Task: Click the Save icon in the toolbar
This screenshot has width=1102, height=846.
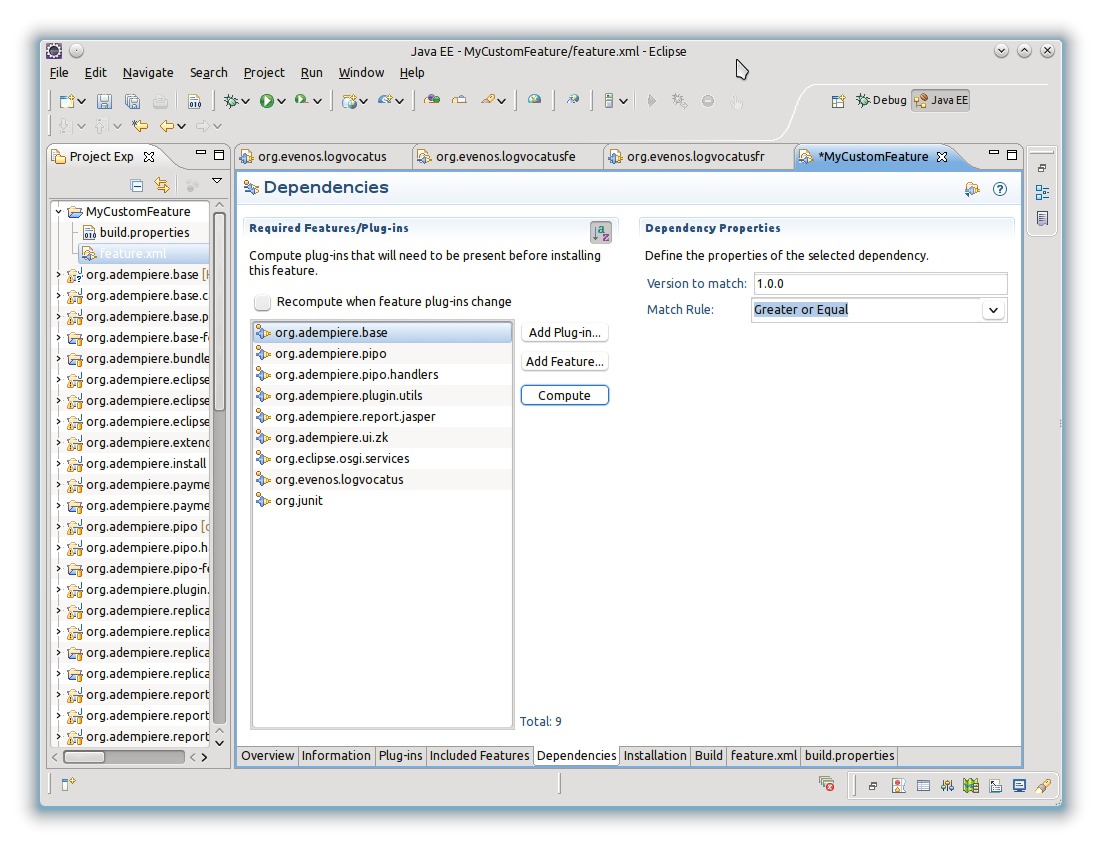Action: pyautogui.click(x=104, y=101)
